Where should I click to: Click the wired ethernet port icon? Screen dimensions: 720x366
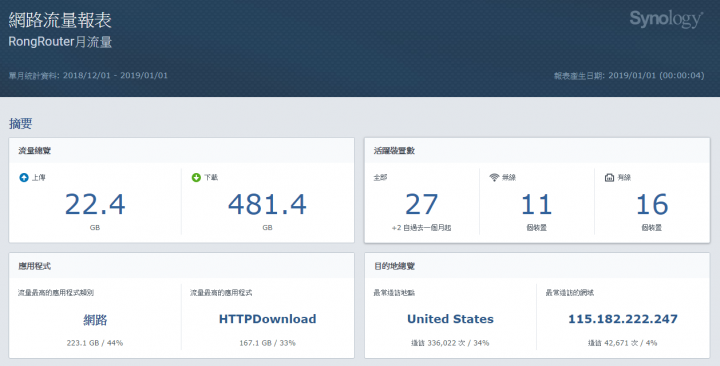[609, 177]
